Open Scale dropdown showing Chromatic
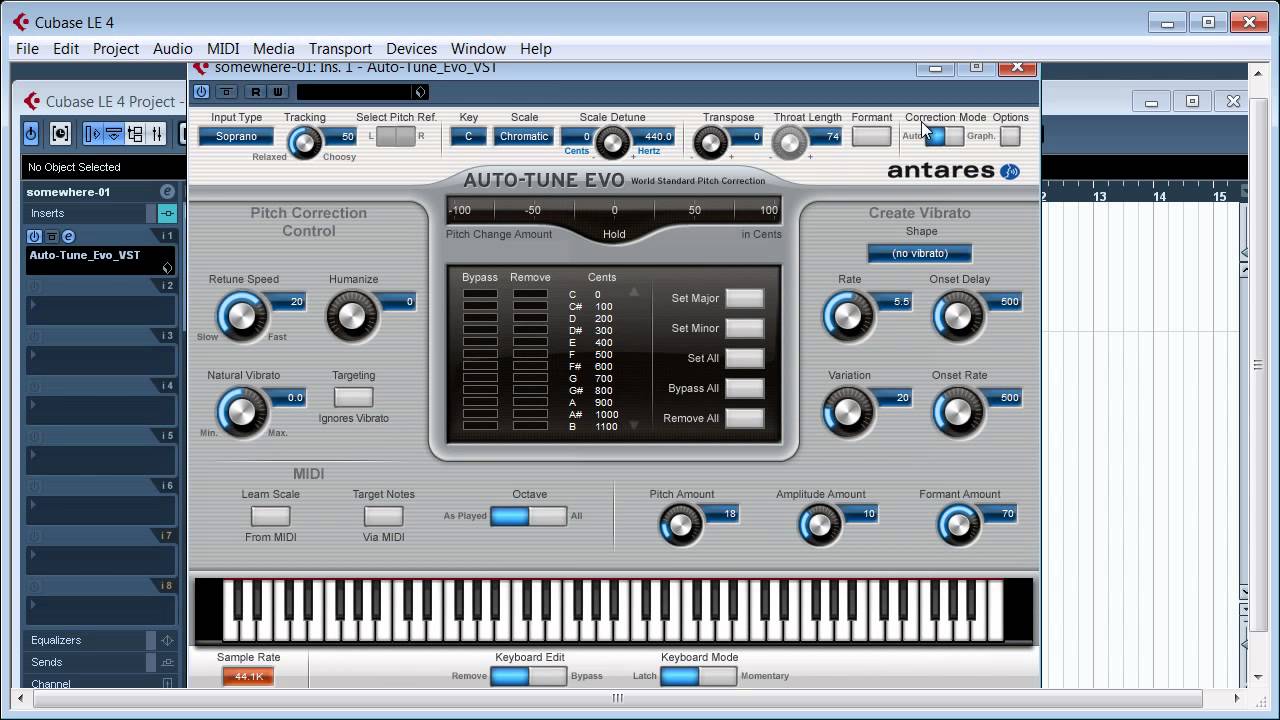This screenshot has width=1280, height=720. point(524,136)
